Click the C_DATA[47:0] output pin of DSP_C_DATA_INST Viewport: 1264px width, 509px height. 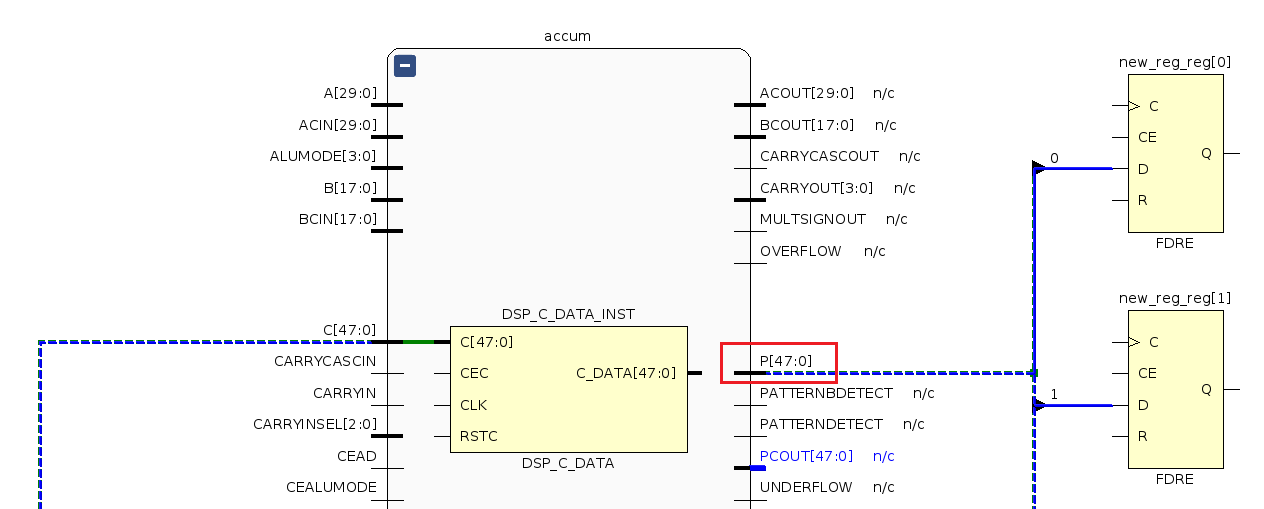click(x=626, y=373)
